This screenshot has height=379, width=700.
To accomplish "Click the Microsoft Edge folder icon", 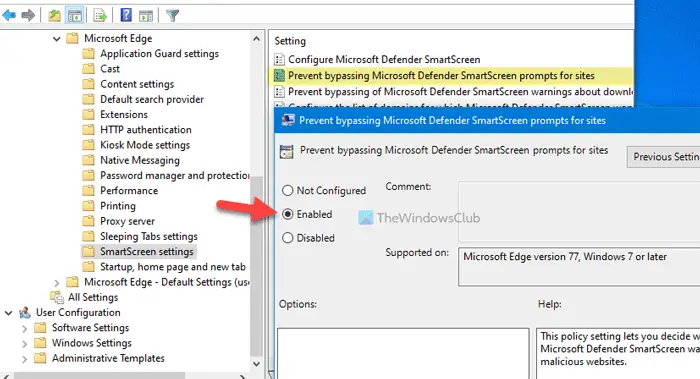I will tap(72, 38).
